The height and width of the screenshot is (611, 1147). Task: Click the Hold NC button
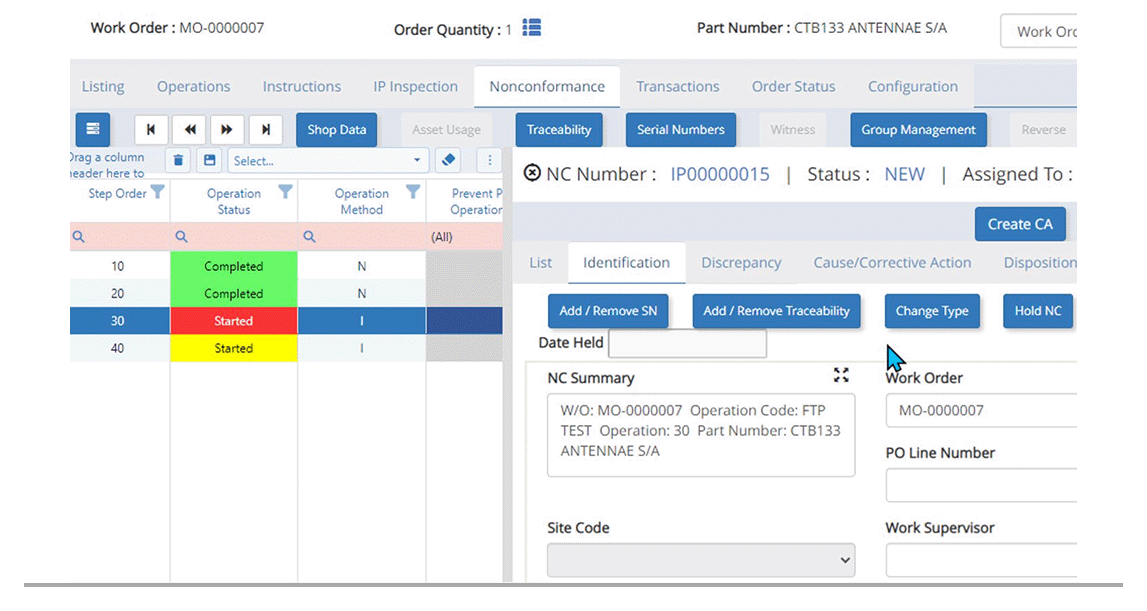tap(1038, 311)
